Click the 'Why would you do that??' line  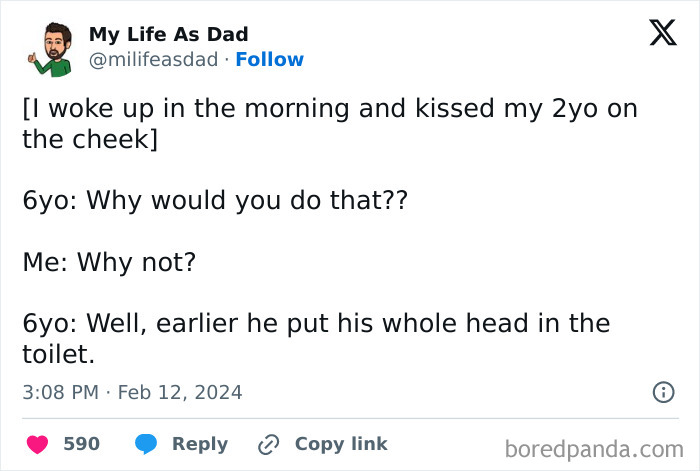215,200
